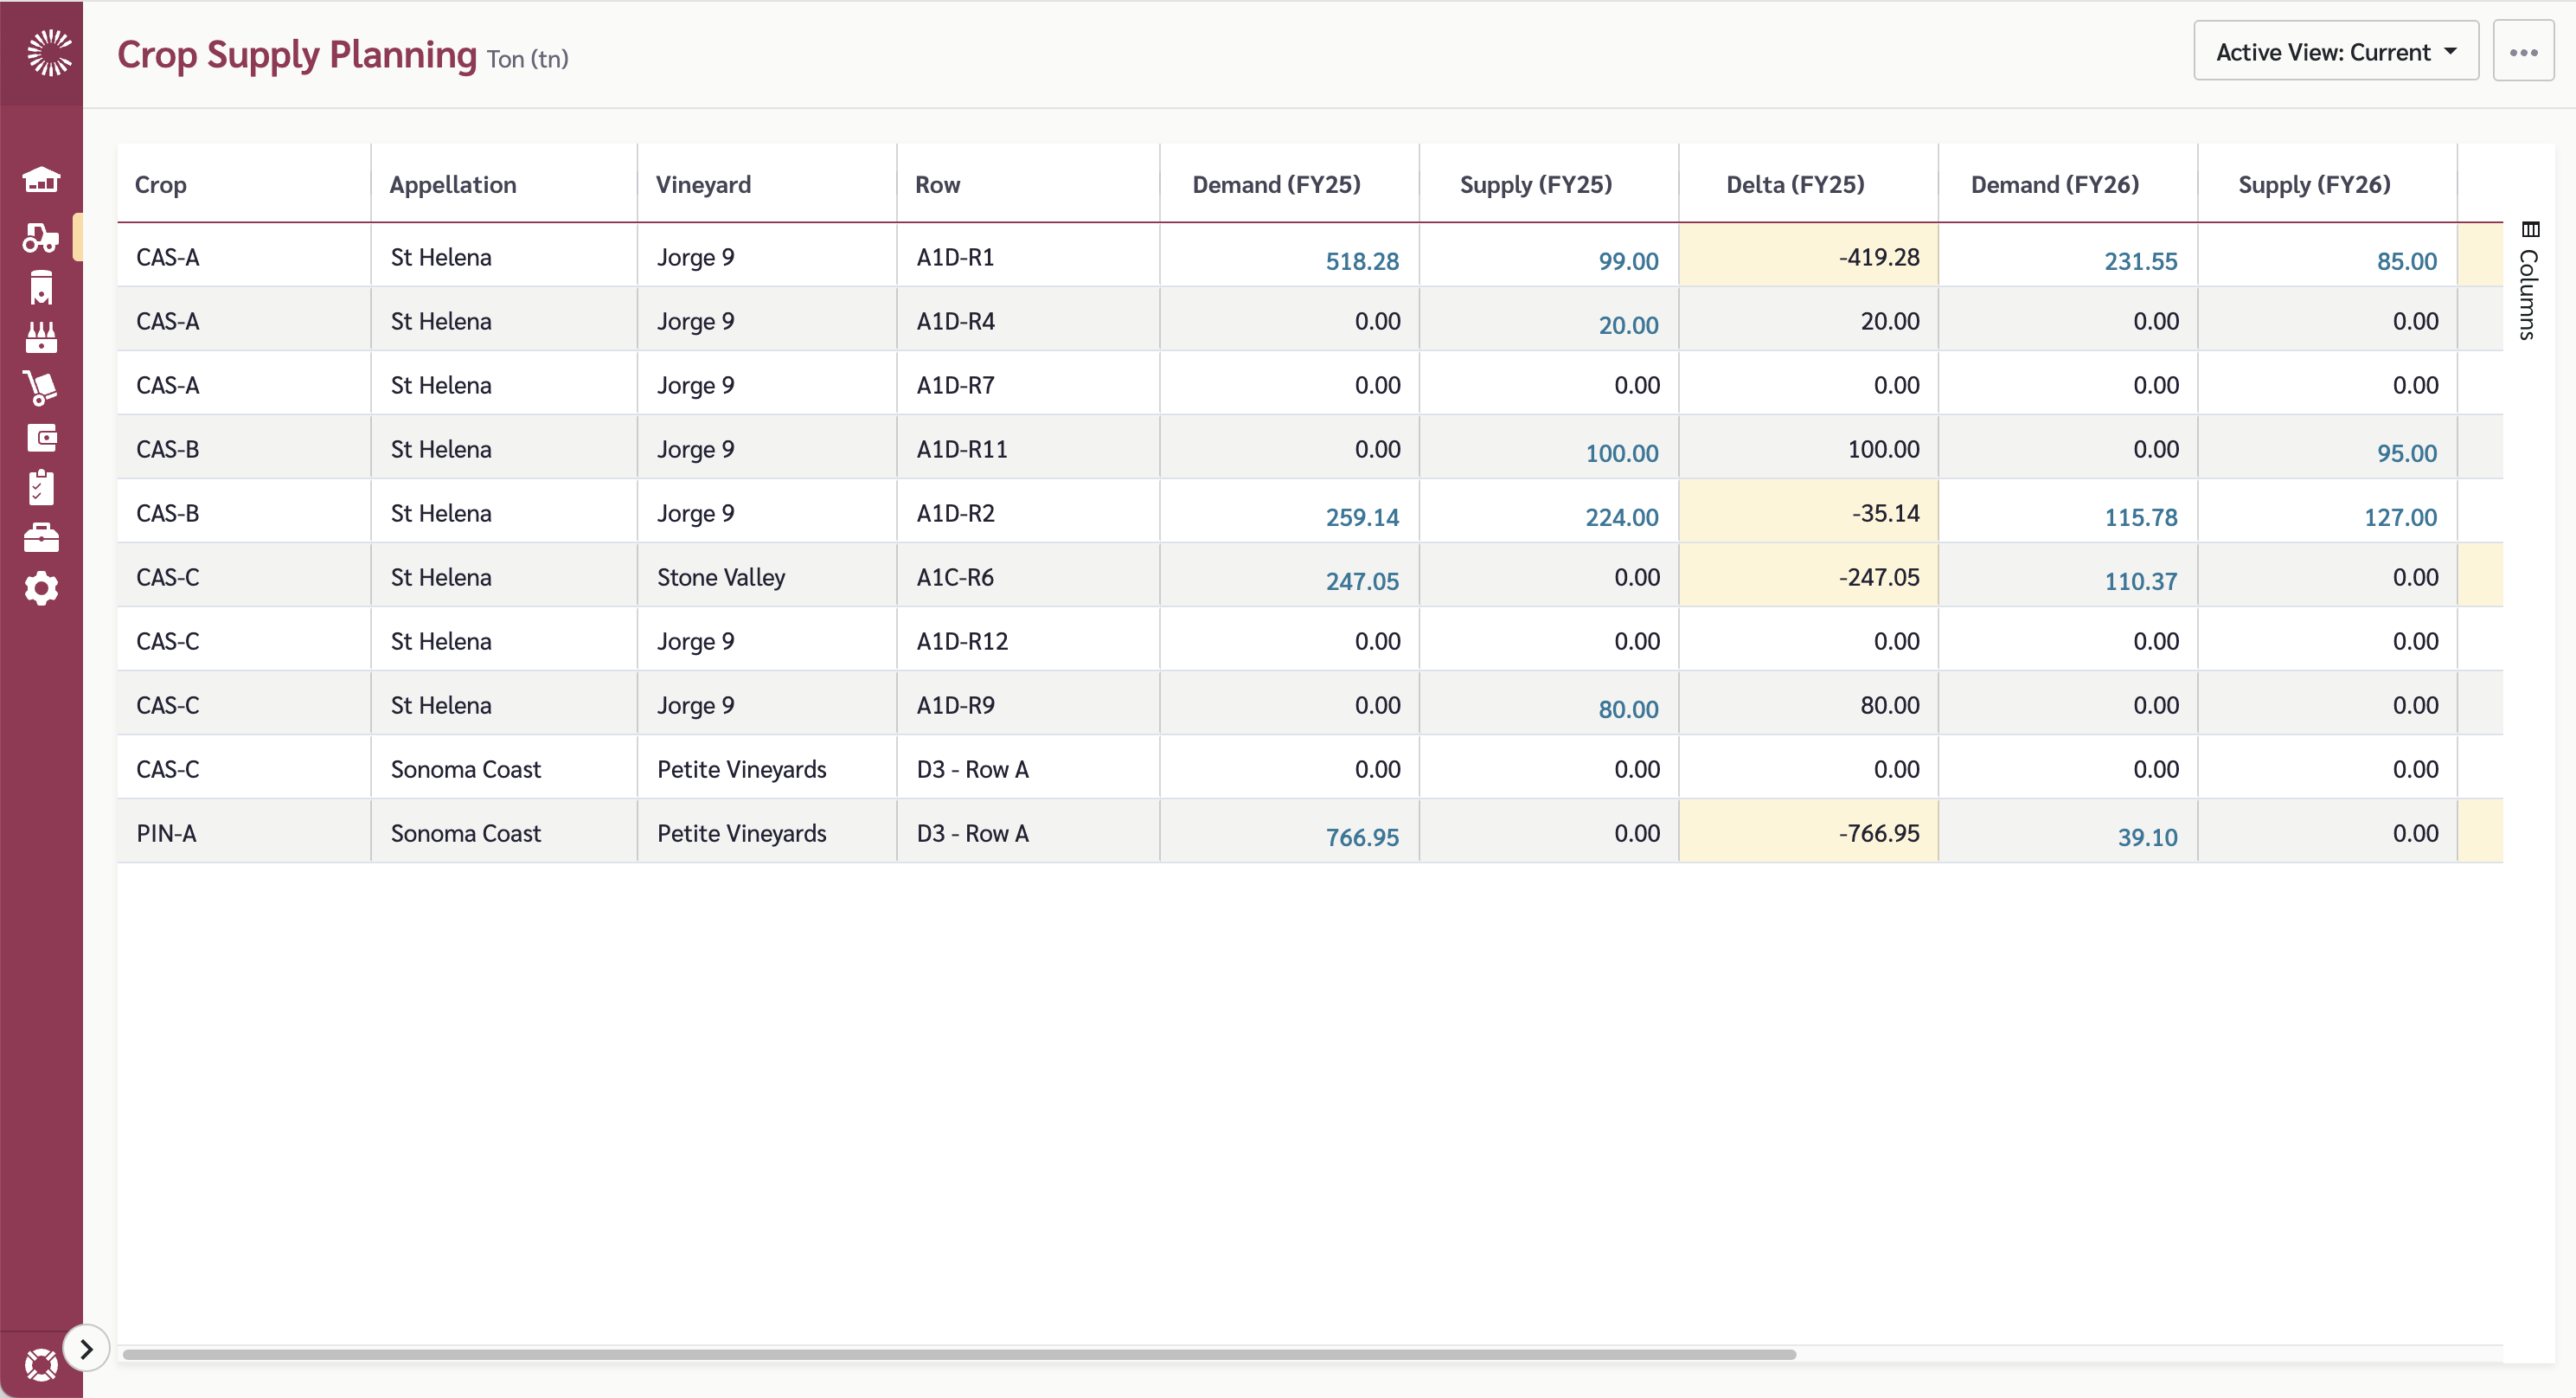The image size is (2576, 1398).
Task: Select the wallet (finance) sidebar icon
Action: point(41,438)
